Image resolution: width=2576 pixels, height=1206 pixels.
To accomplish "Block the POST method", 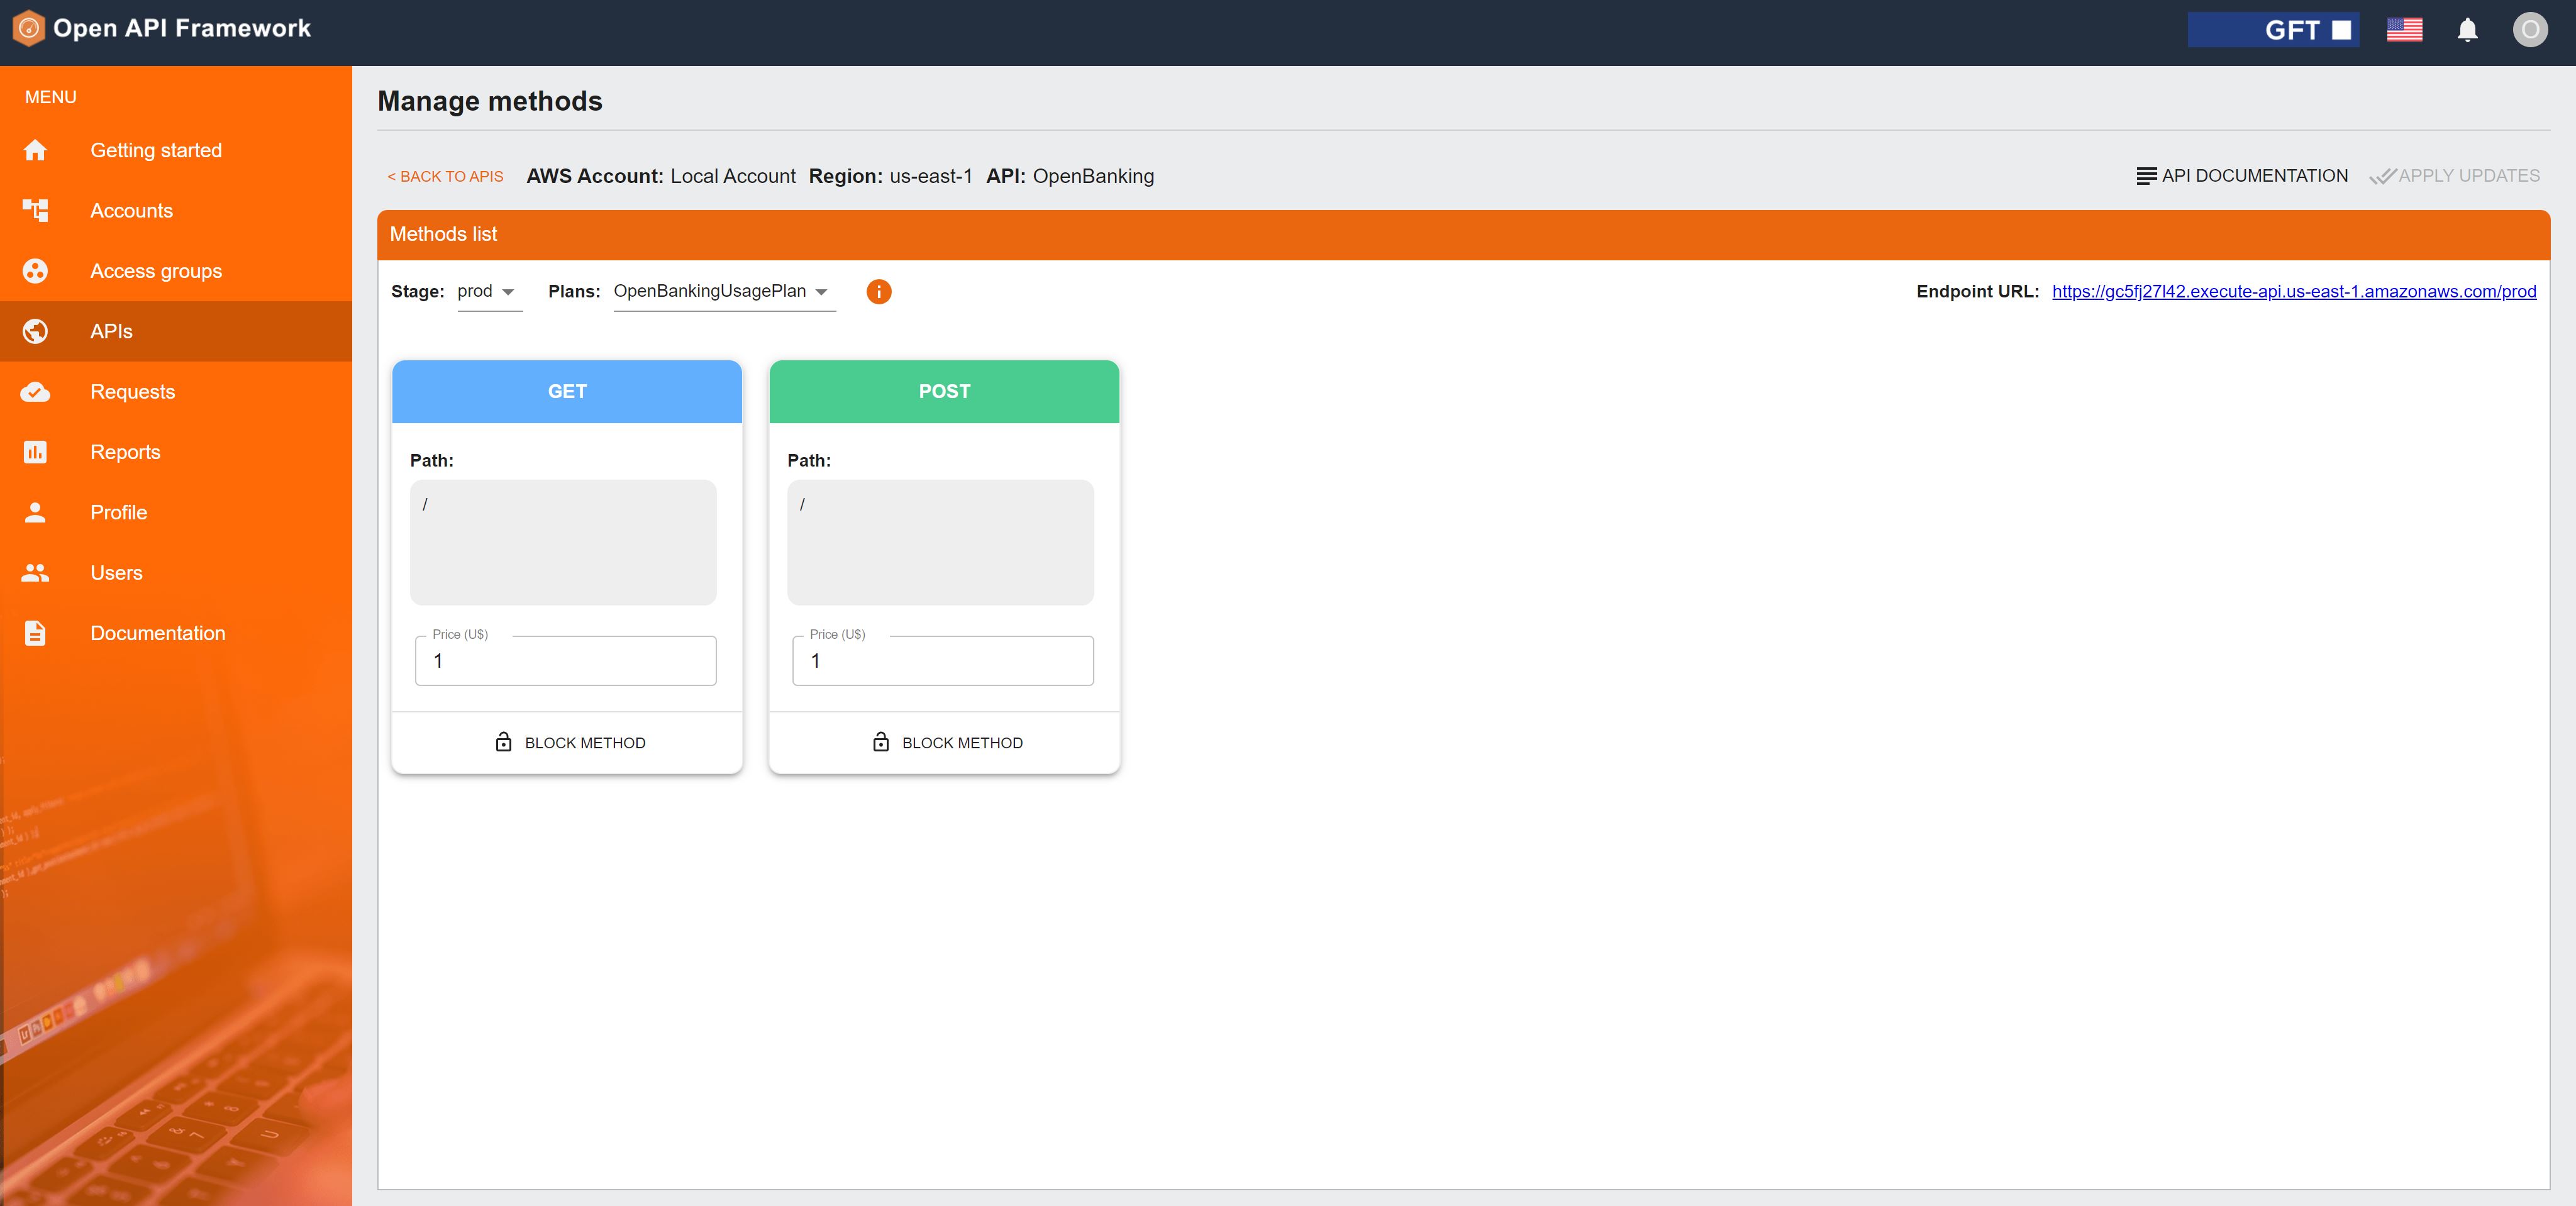I will click(x=944, y=743).
